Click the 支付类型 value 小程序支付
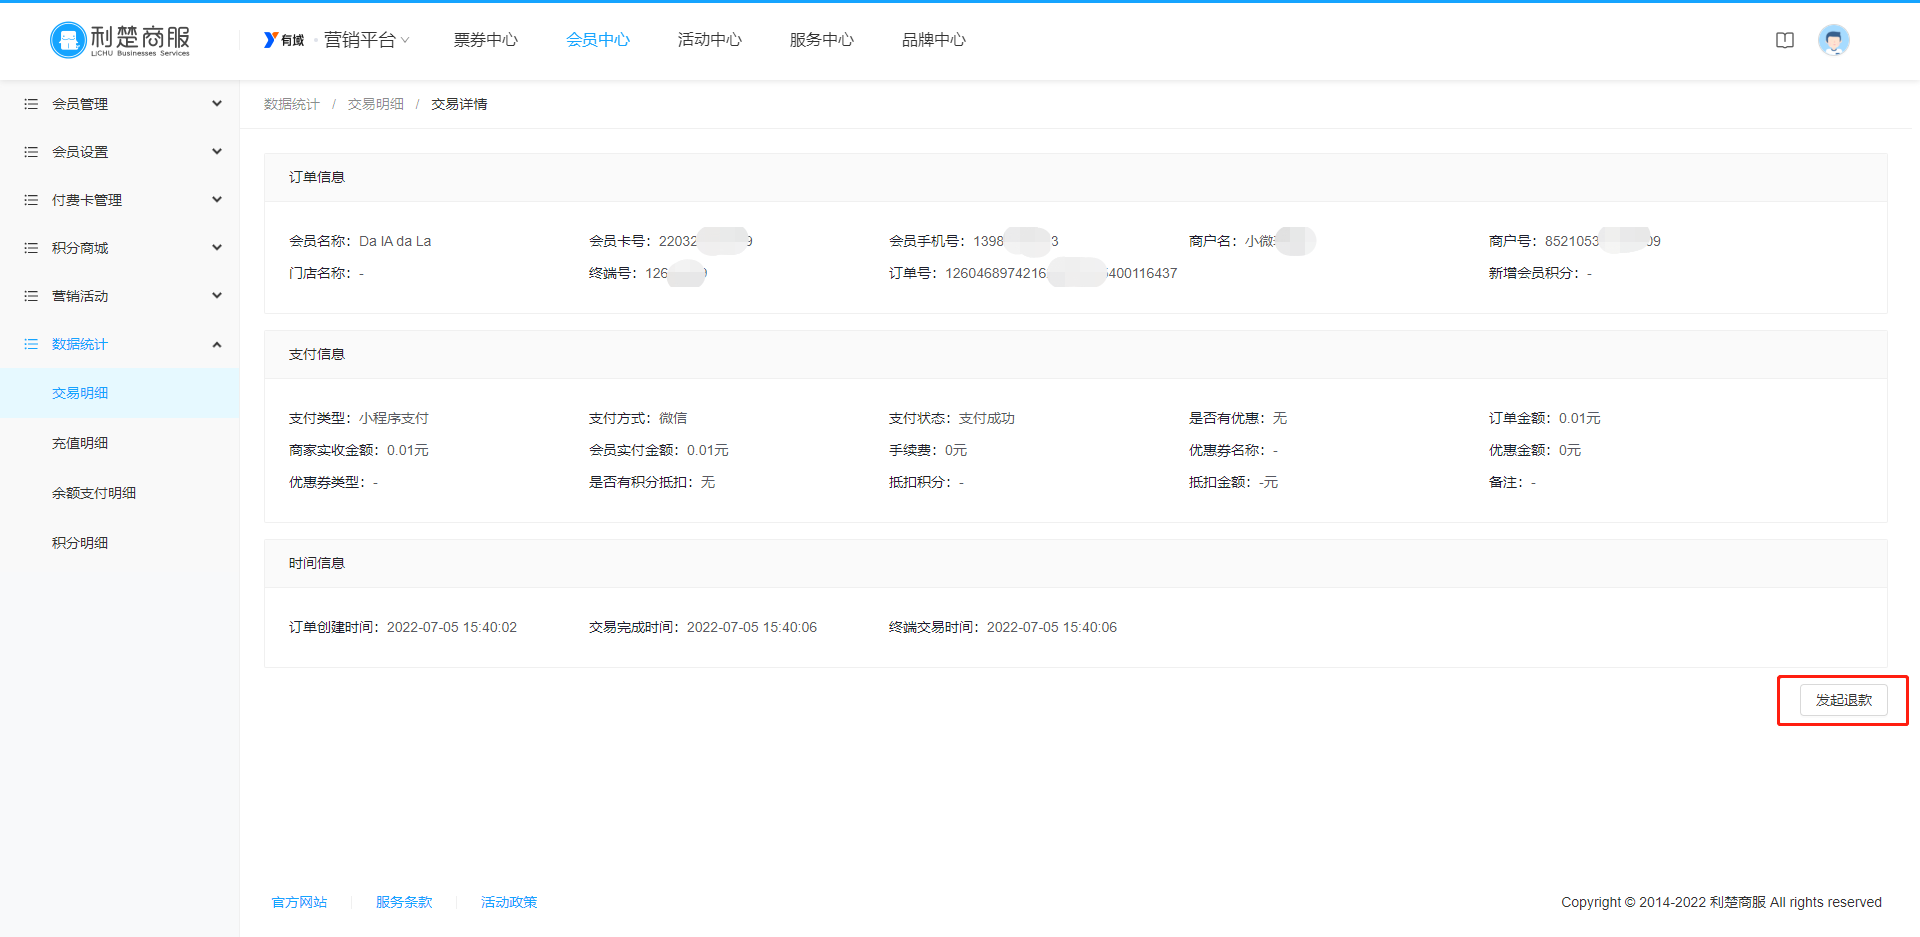1920x937 pixels. pyautogui.click(x=394, y=418)
